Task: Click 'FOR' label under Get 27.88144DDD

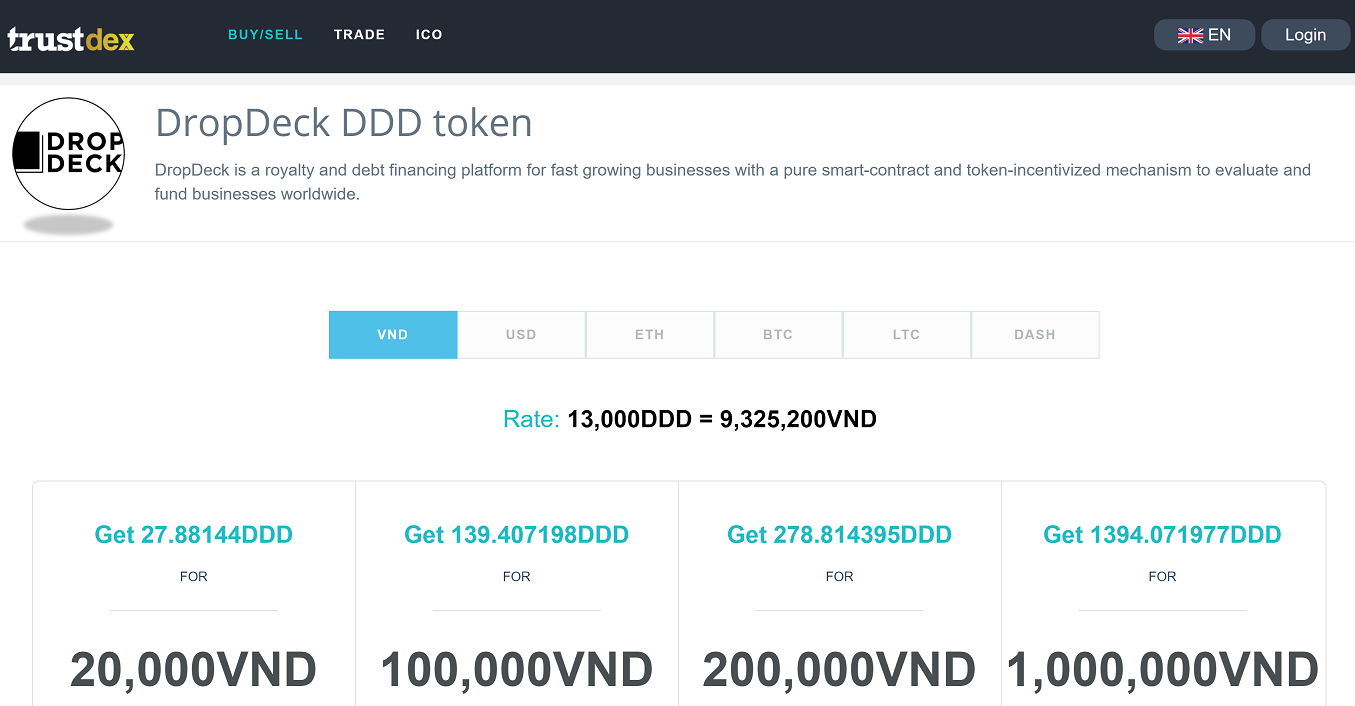Action: click(x=194, y=577)
